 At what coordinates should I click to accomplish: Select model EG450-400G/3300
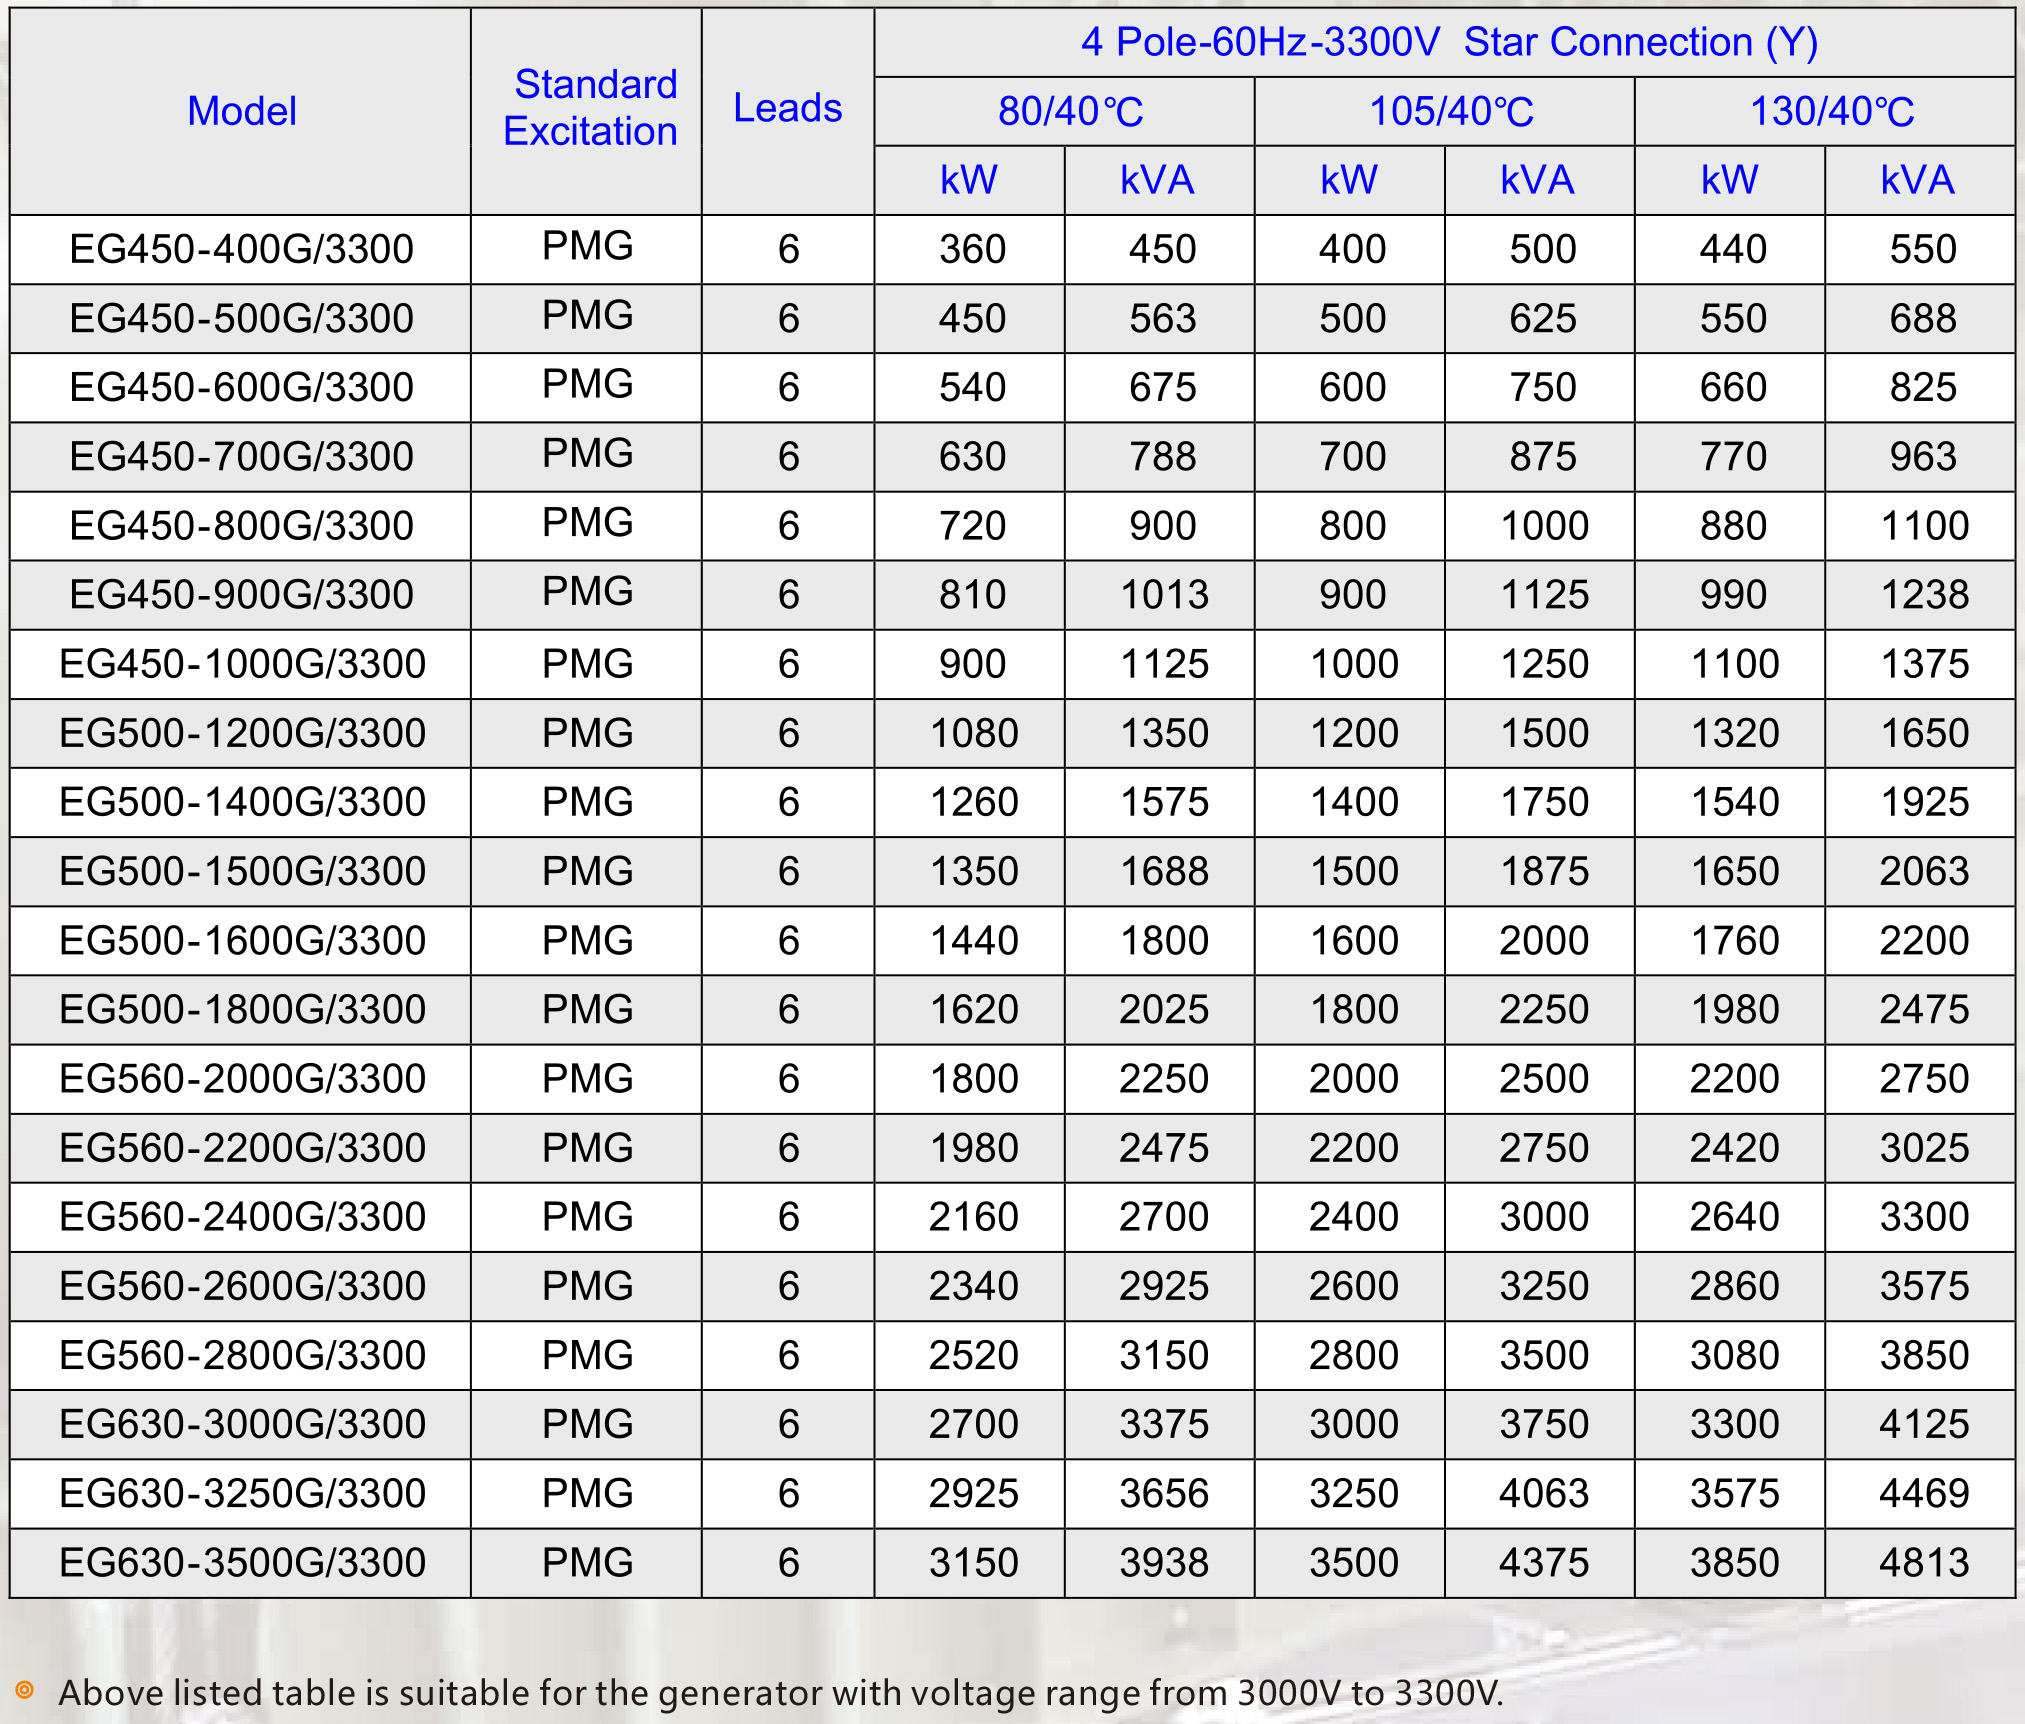pos(241,249)
